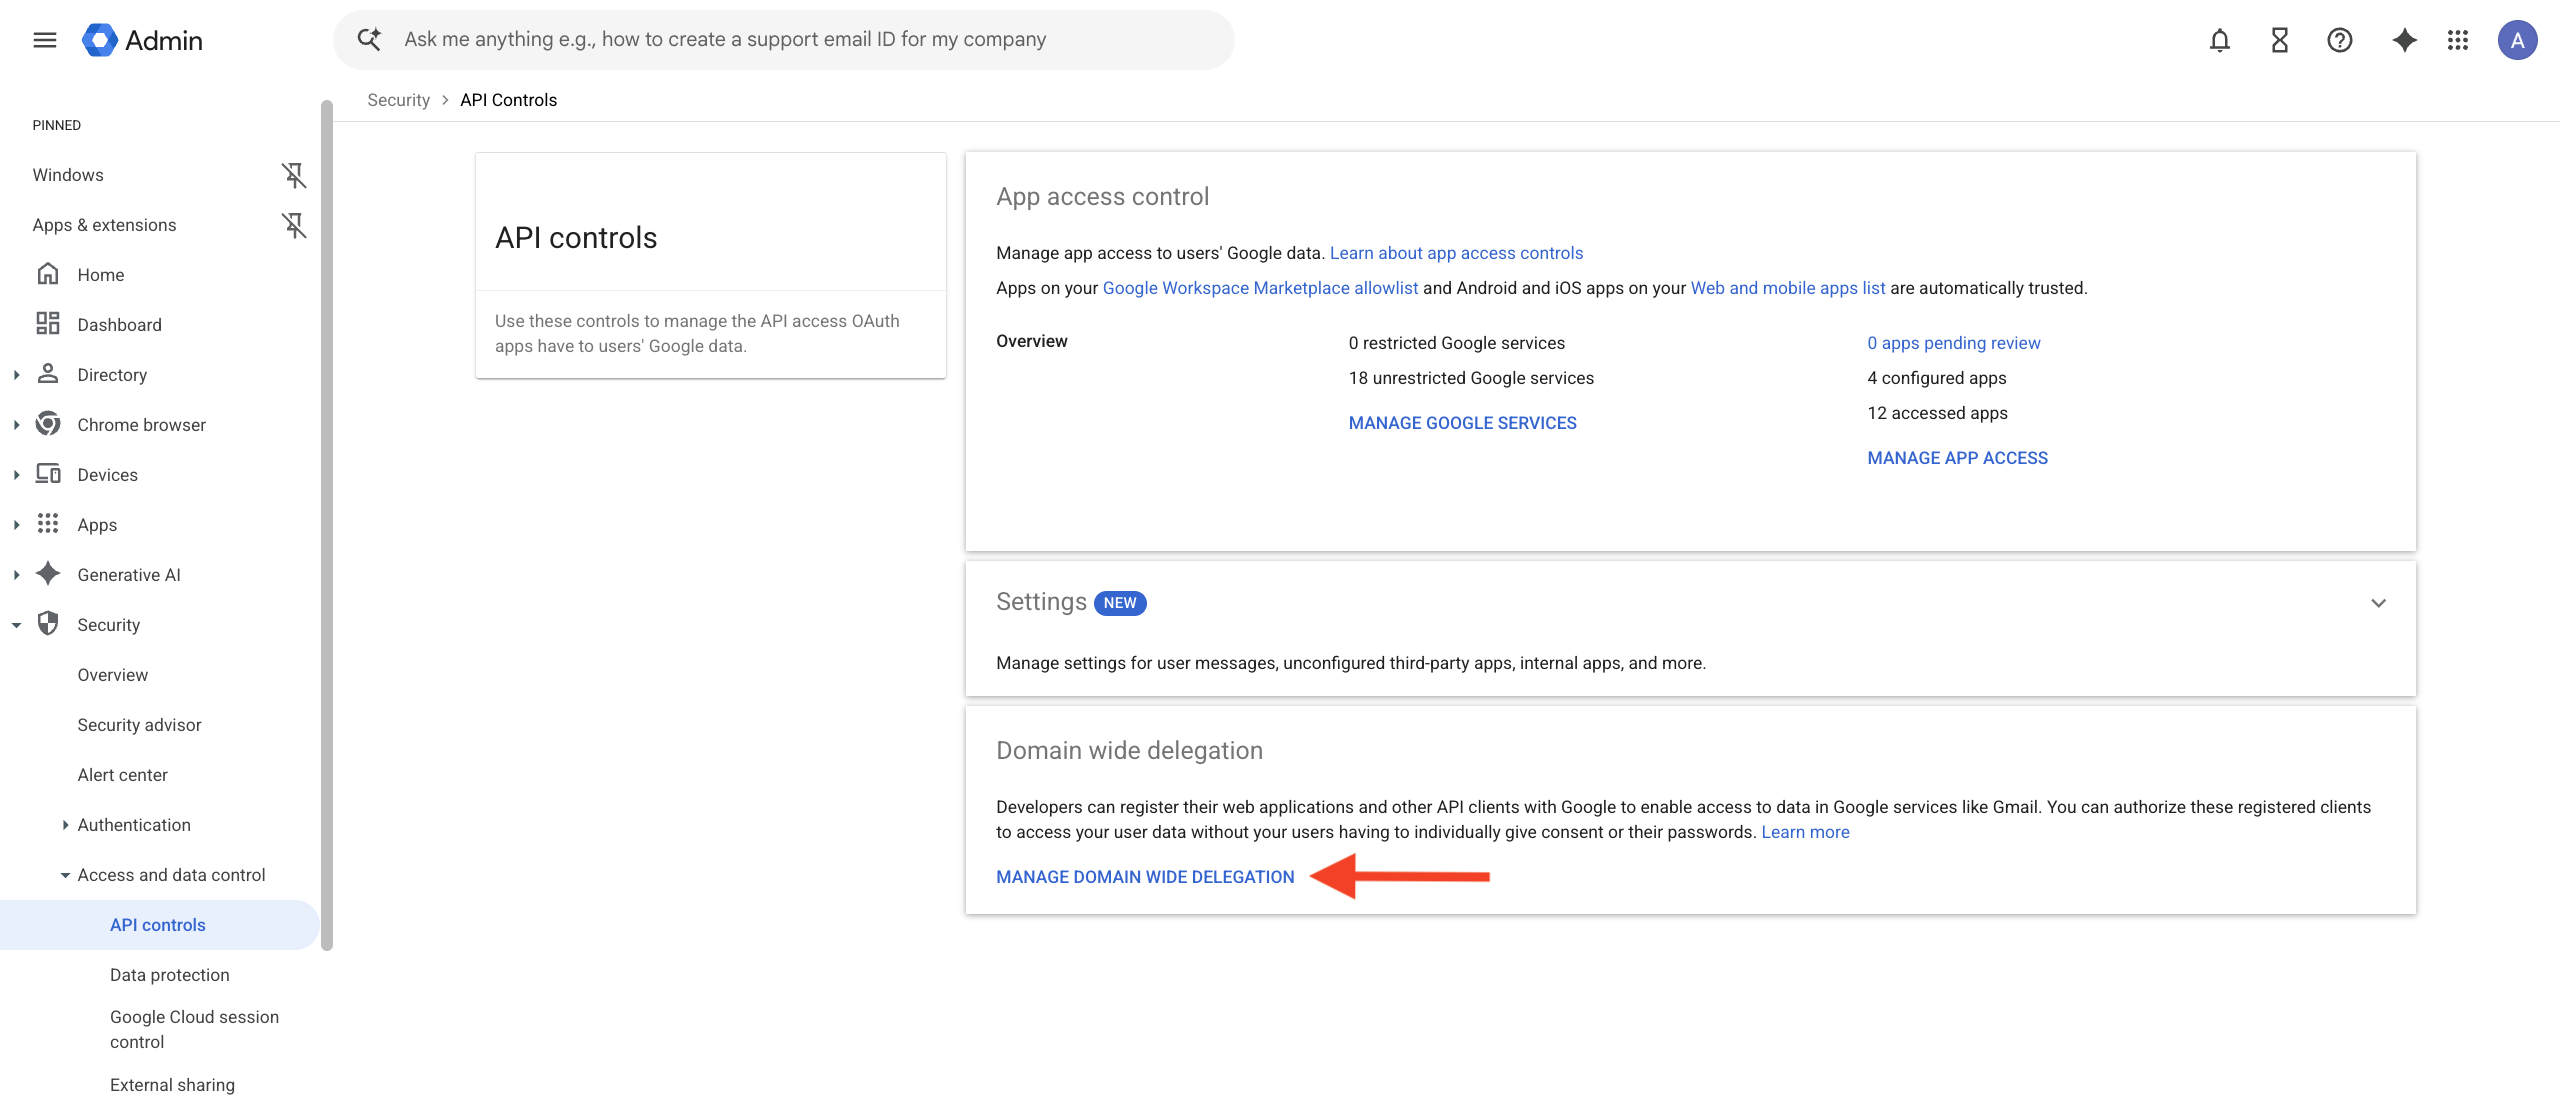Click the Home house icon
This screenshot has height=1112, width=2560.
(48, 274)
